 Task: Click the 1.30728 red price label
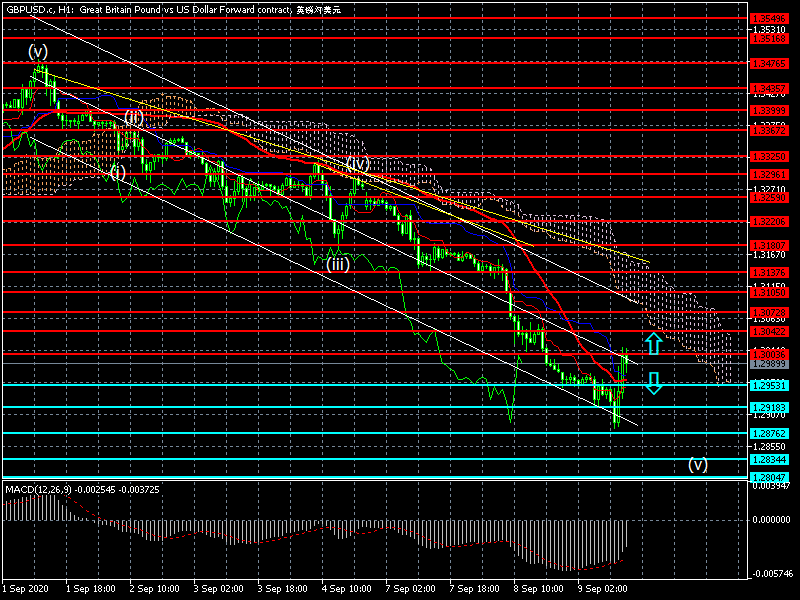[769, 312]
